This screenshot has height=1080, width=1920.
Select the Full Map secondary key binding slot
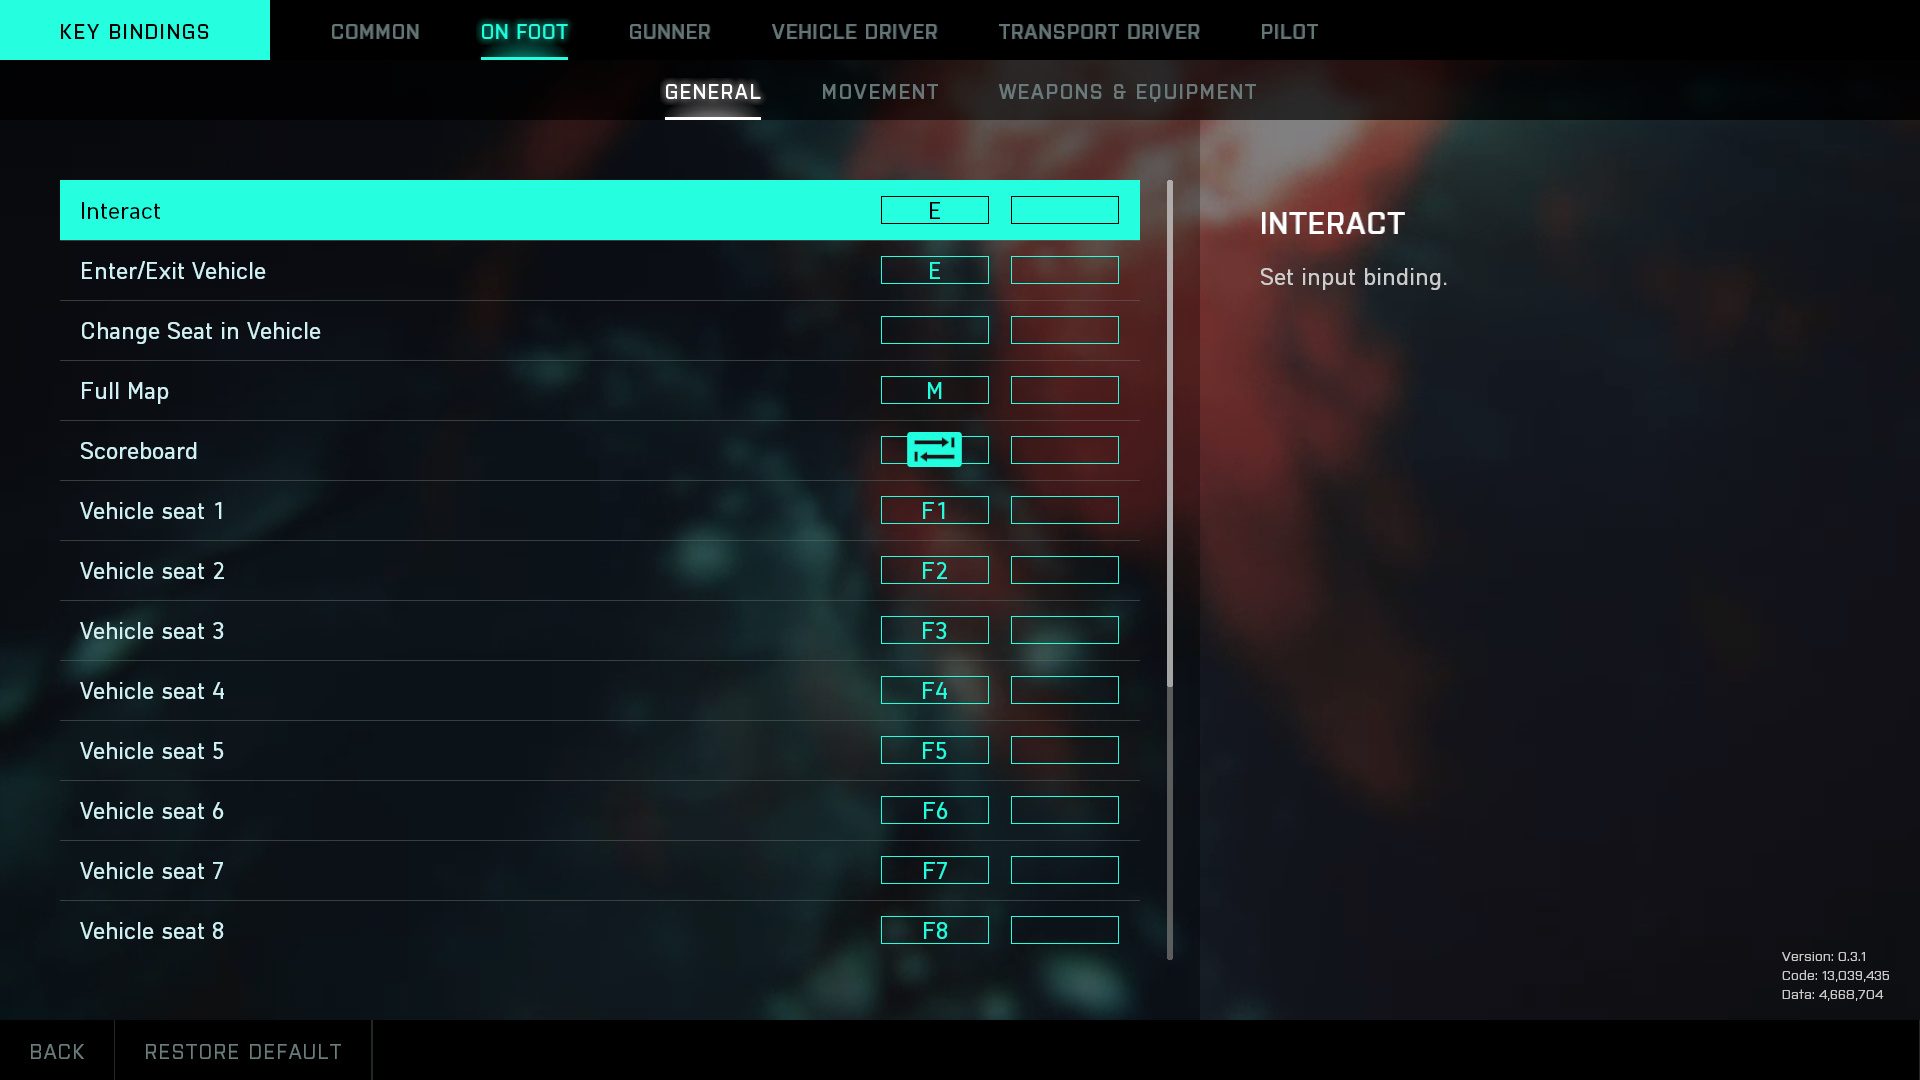click(x=1064, y=390)
